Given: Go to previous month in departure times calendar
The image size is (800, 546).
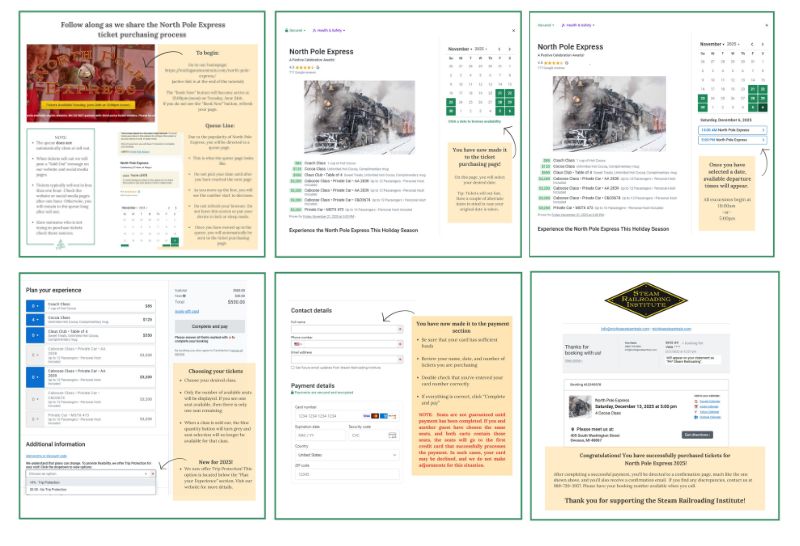Looking at the screenshot, I should point(752,44).
